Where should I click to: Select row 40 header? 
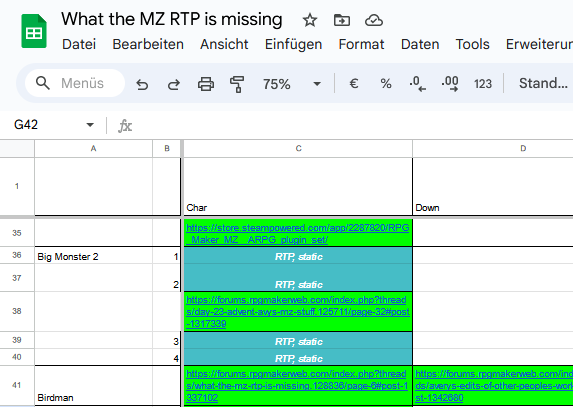coord(17,357)
